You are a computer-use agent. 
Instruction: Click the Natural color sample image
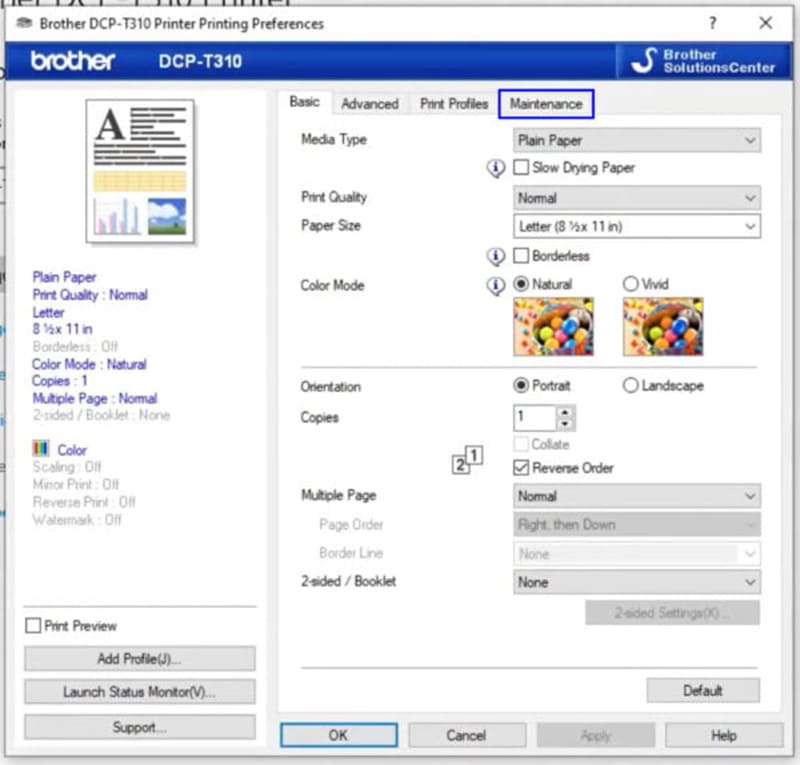coord(554,327)
